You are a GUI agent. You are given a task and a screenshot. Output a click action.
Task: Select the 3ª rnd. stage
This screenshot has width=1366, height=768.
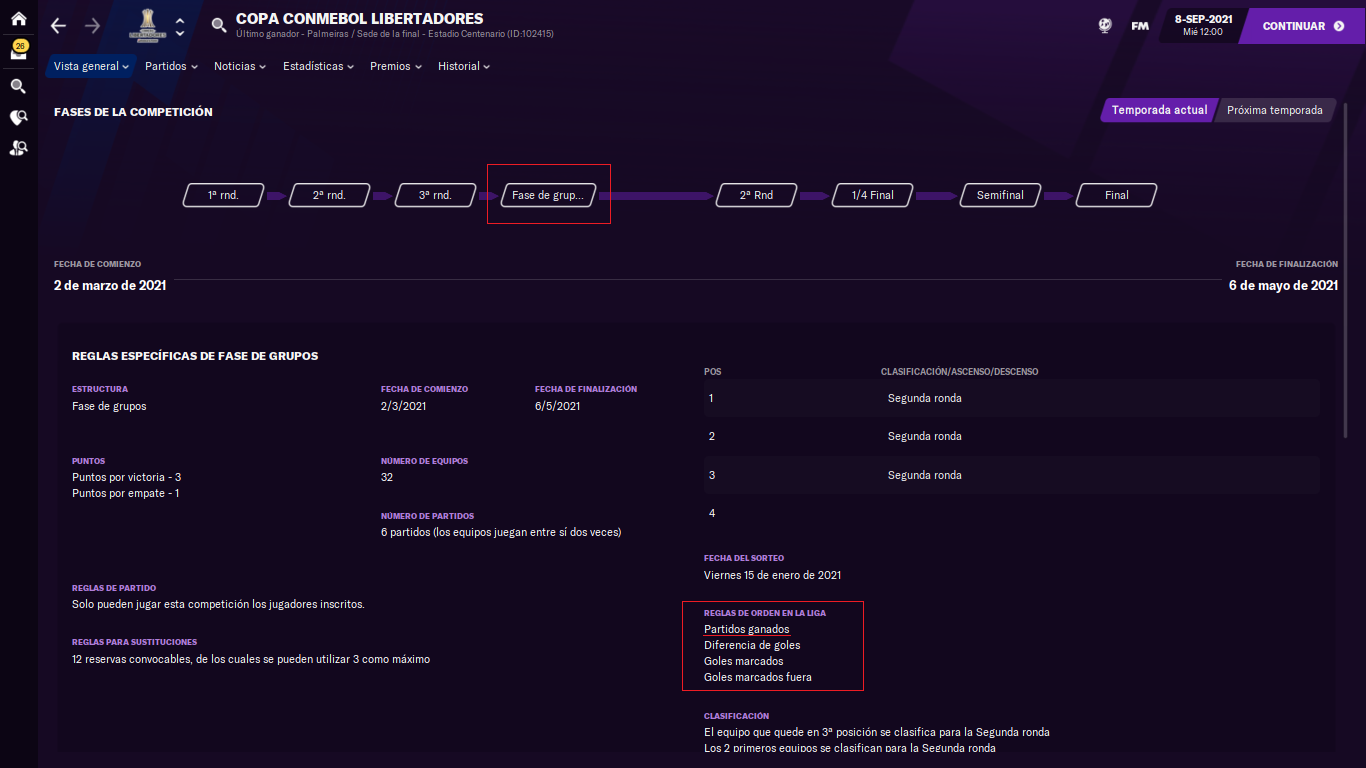pyautogui.click(x=435, y=195)
